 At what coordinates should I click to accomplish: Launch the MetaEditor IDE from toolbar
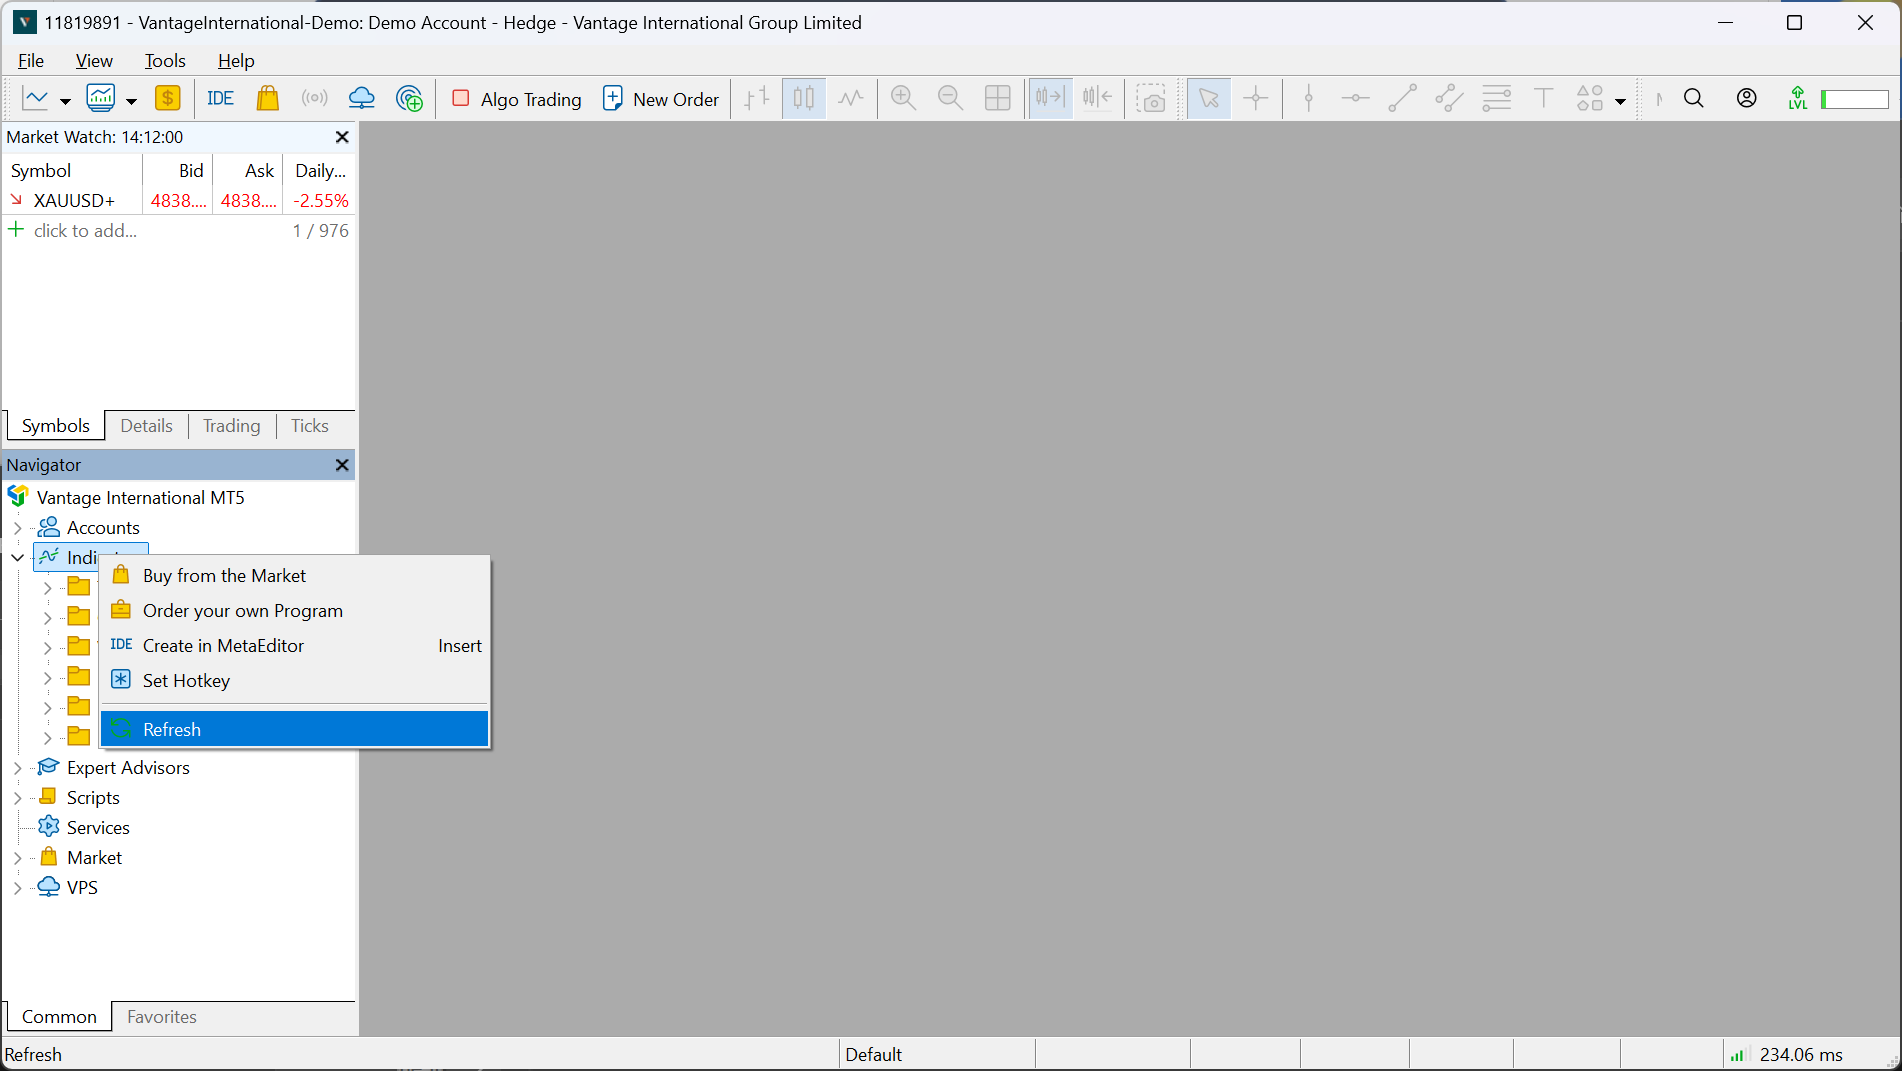point(220,98)
